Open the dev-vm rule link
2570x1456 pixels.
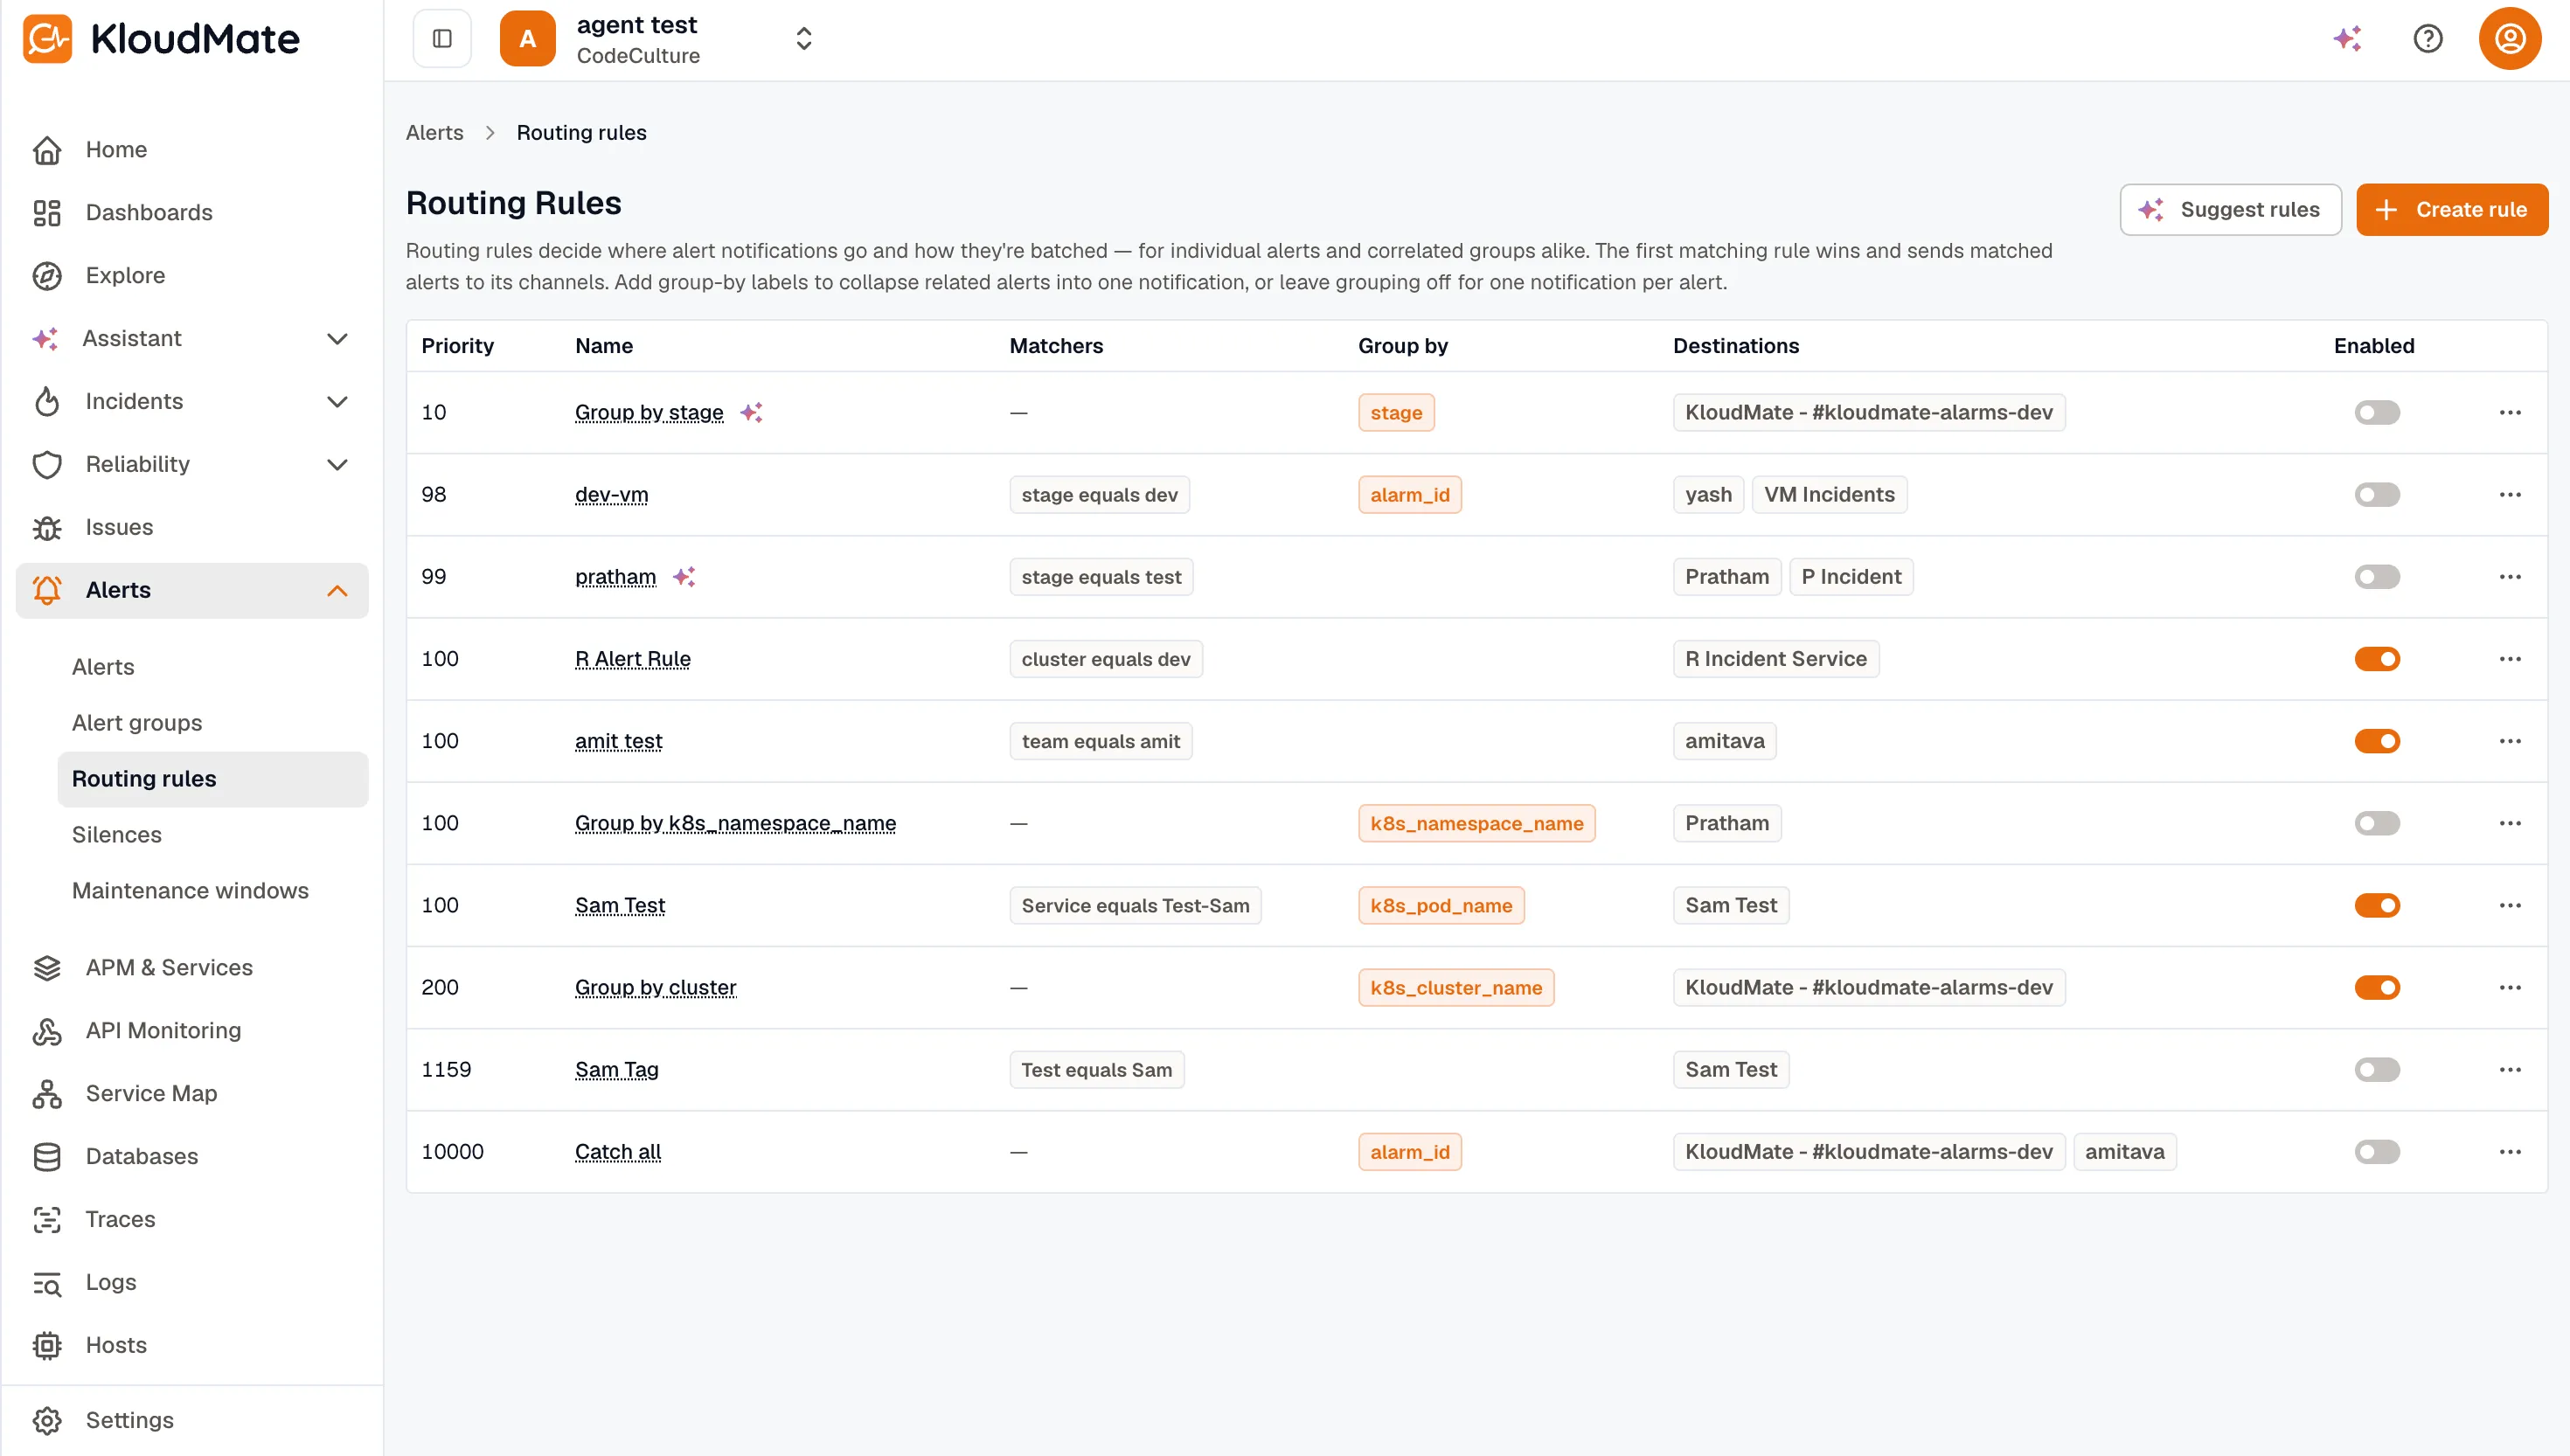611,495
